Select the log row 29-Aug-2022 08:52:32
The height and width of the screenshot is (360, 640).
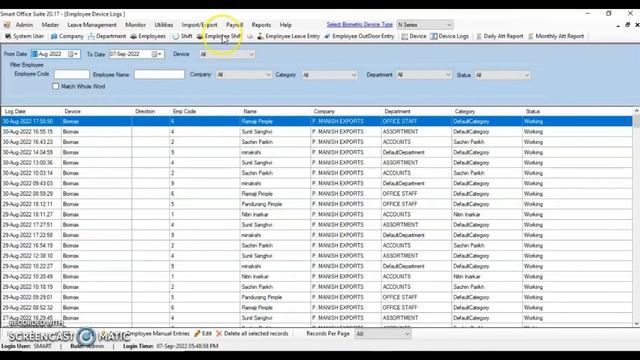316,307
